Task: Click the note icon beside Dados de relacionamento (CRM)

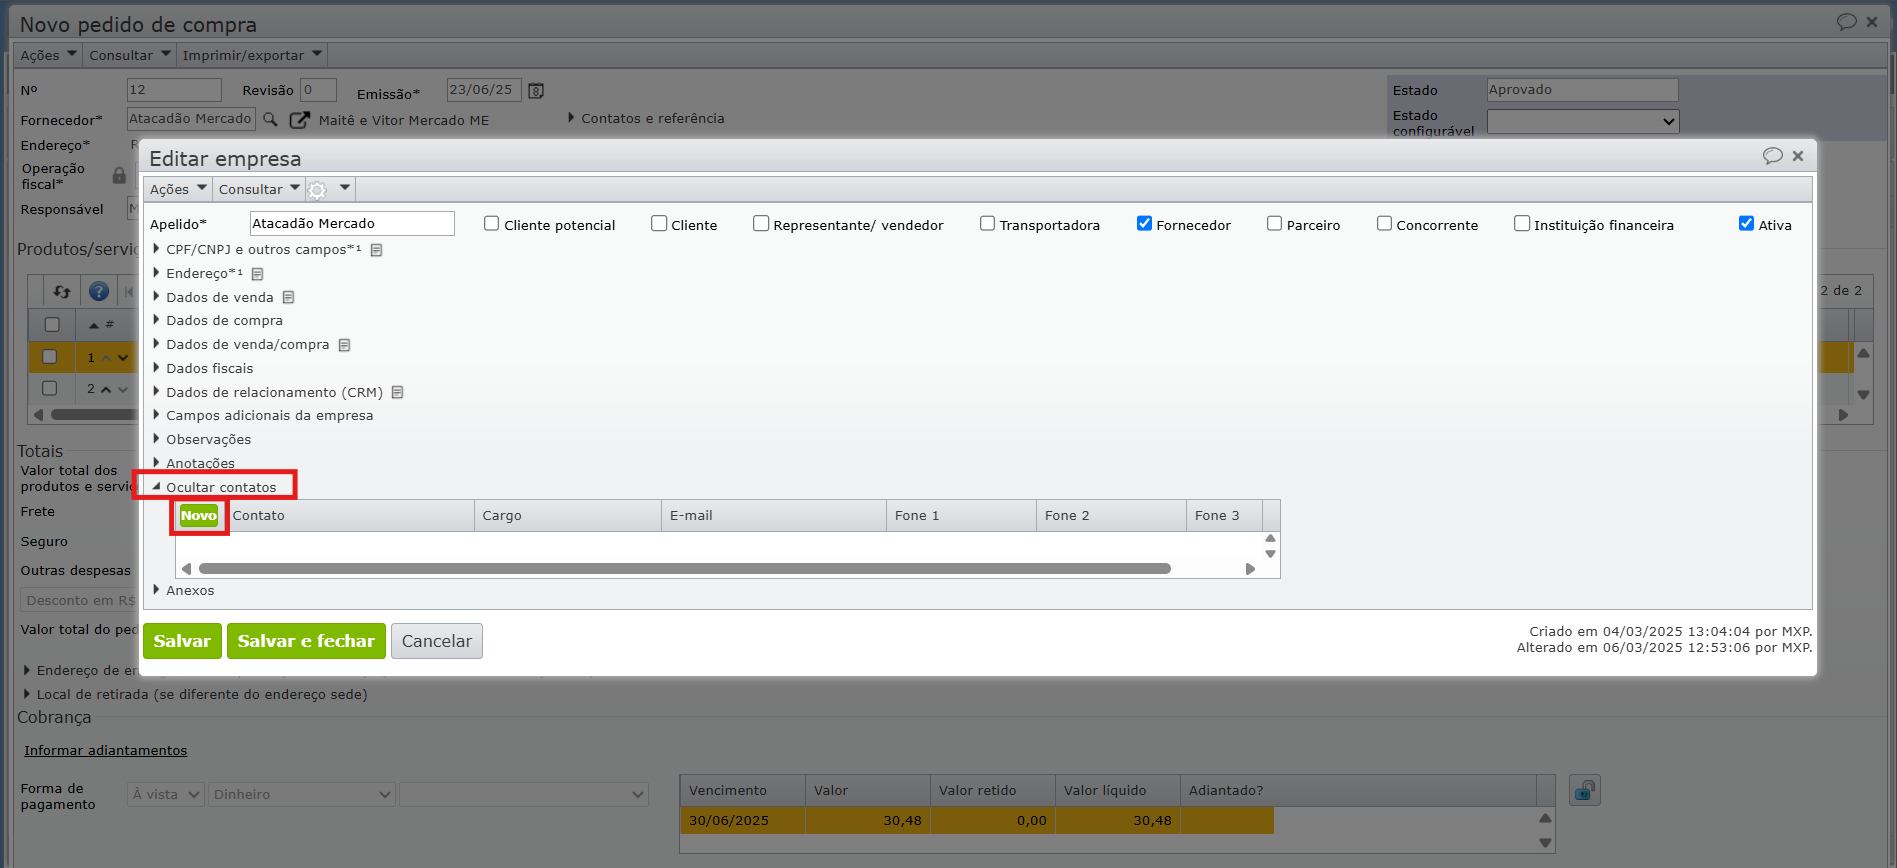Action: [397, 392]
